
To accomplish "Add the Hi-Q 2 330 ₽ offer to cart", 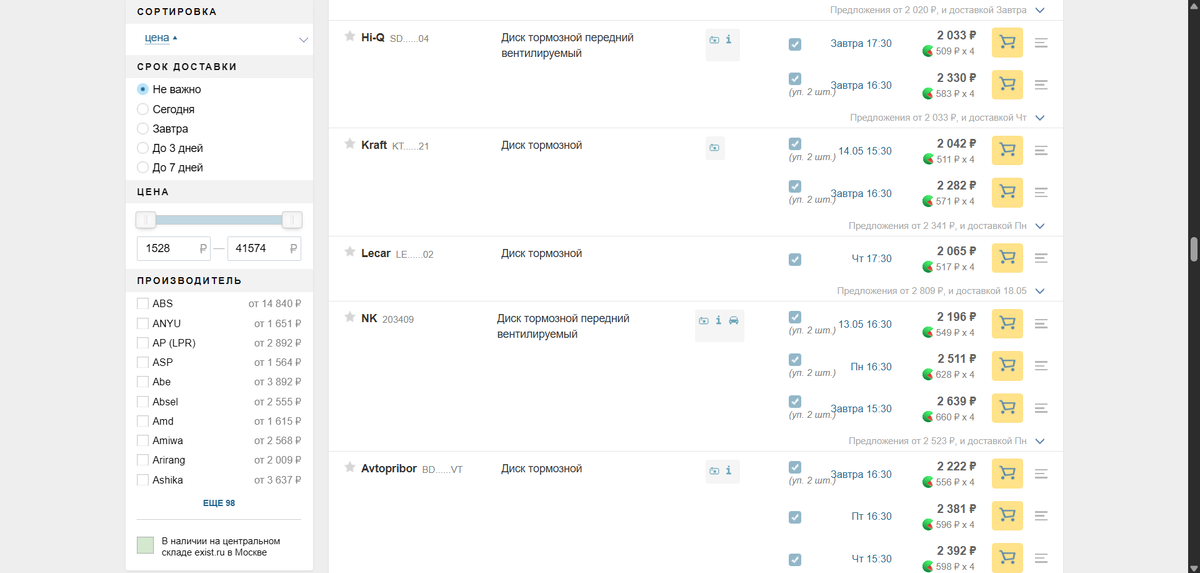I will pyautogui.click(x=1007, y=85).
